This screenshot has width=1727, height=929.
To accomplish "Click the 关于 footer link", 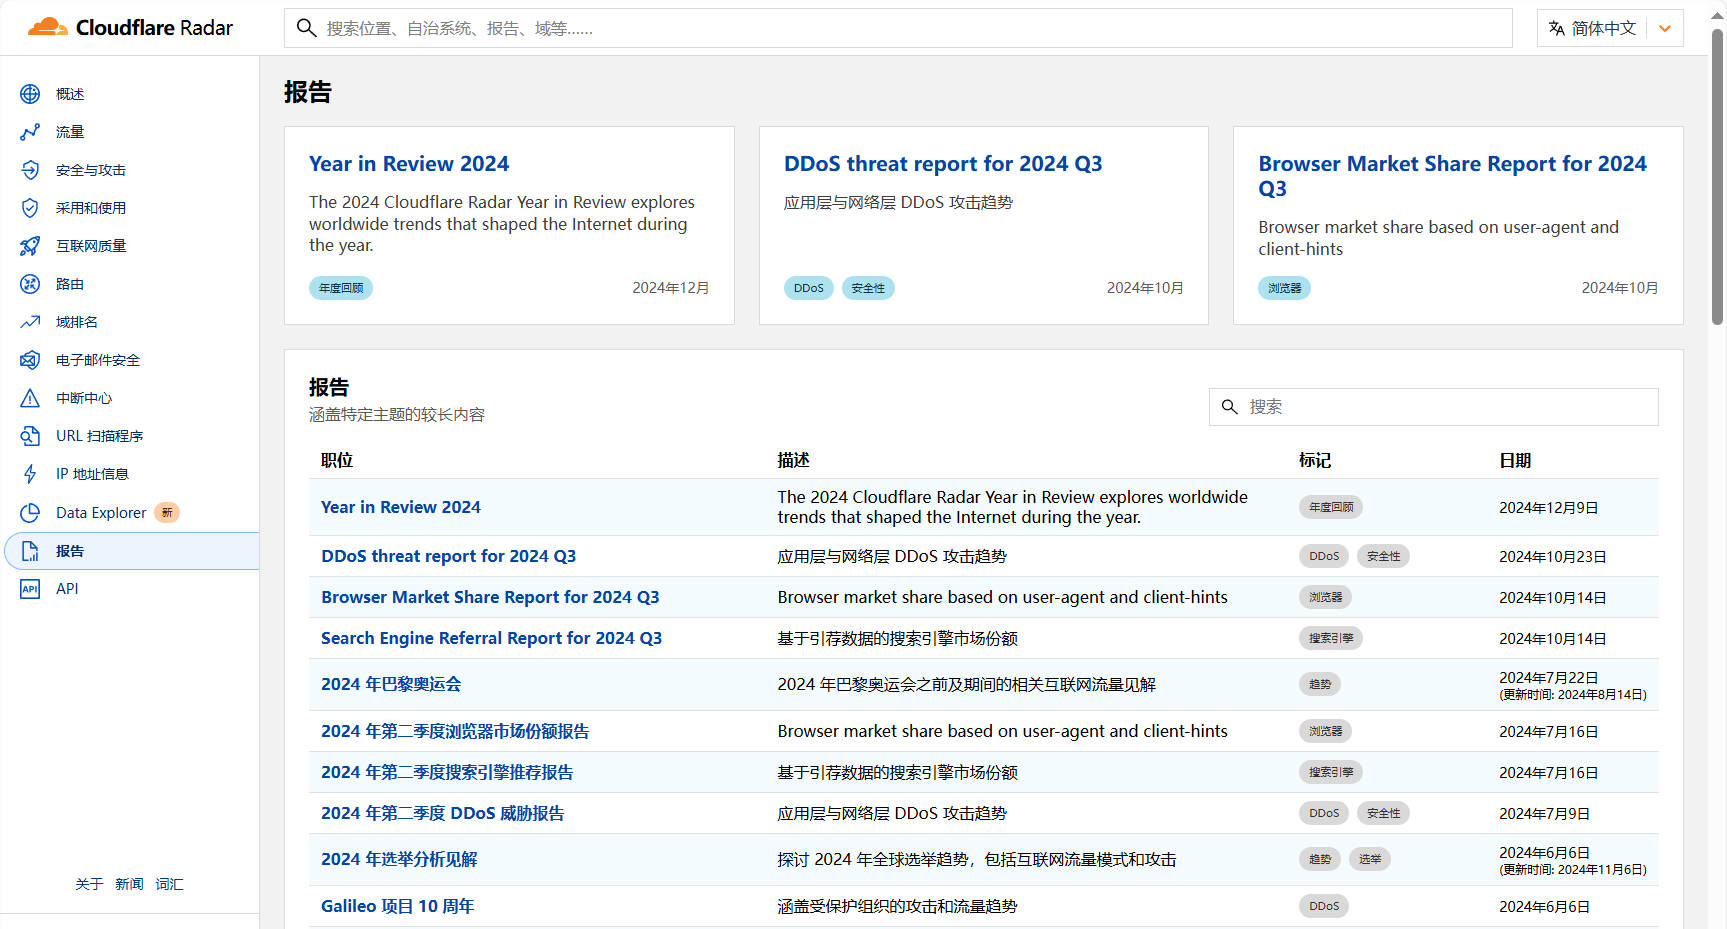I will pyautogui.click(x=89, y=884).
